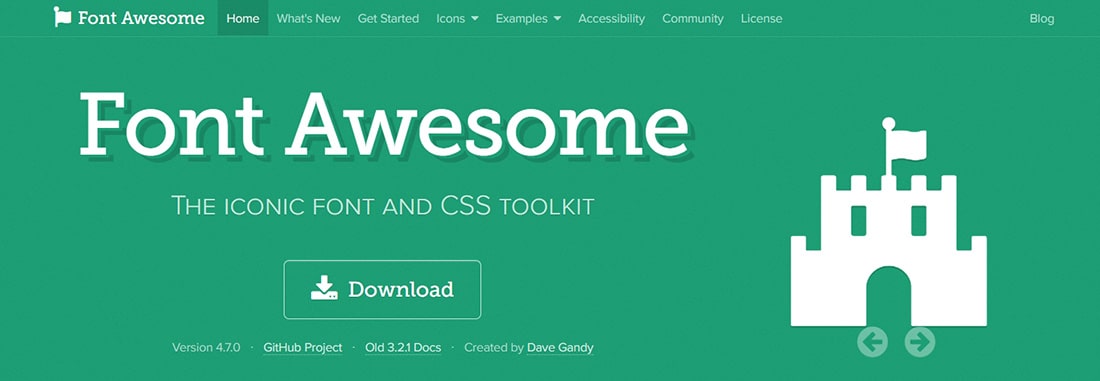
Task: Open the GitHub Project link
Action: [x=303, y=347]
